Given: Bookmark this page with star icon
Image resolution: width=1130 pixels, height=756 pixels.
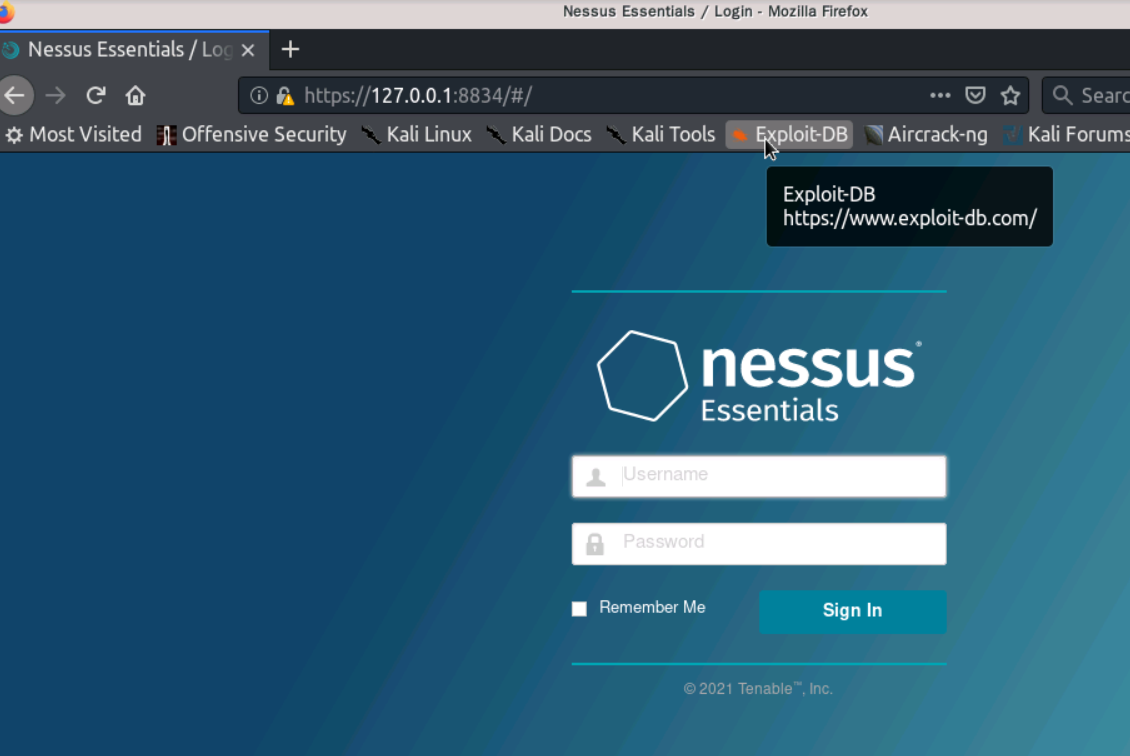Looking at the screenshot, I should click(1010, 95).
